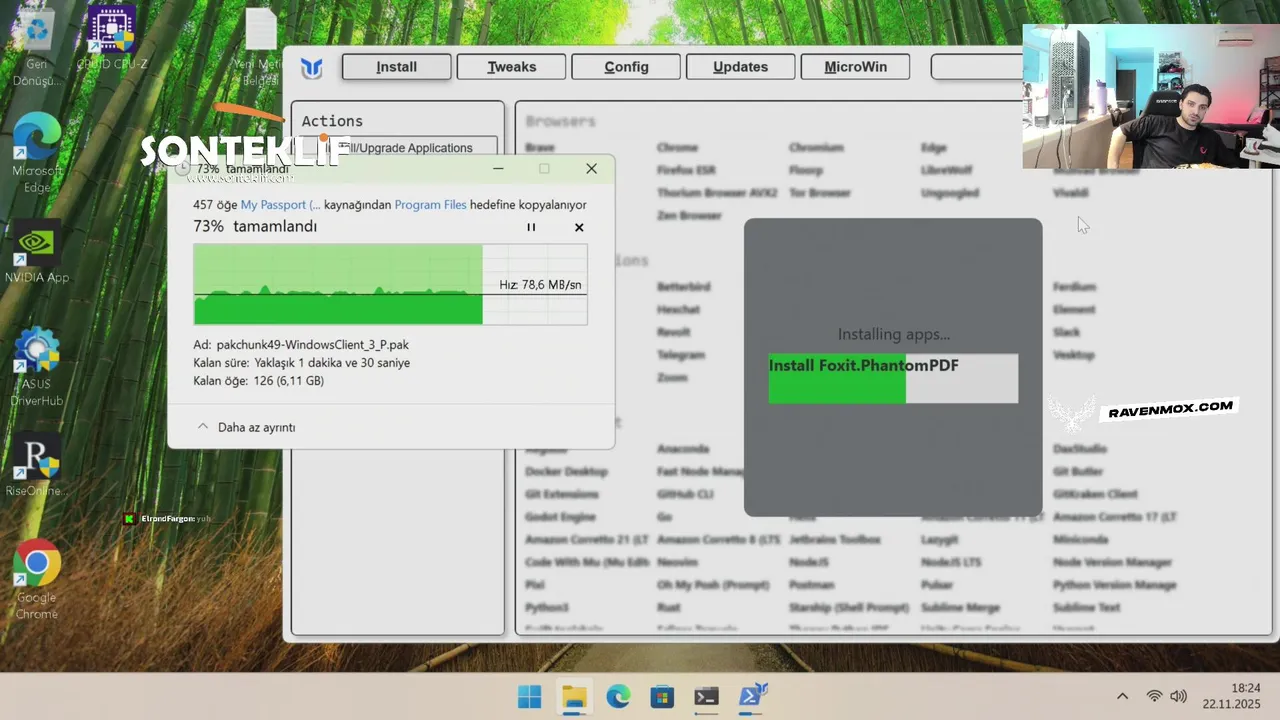Select Node Version Manager application
1280x720 pixels.
click(x=1112, y=562)
